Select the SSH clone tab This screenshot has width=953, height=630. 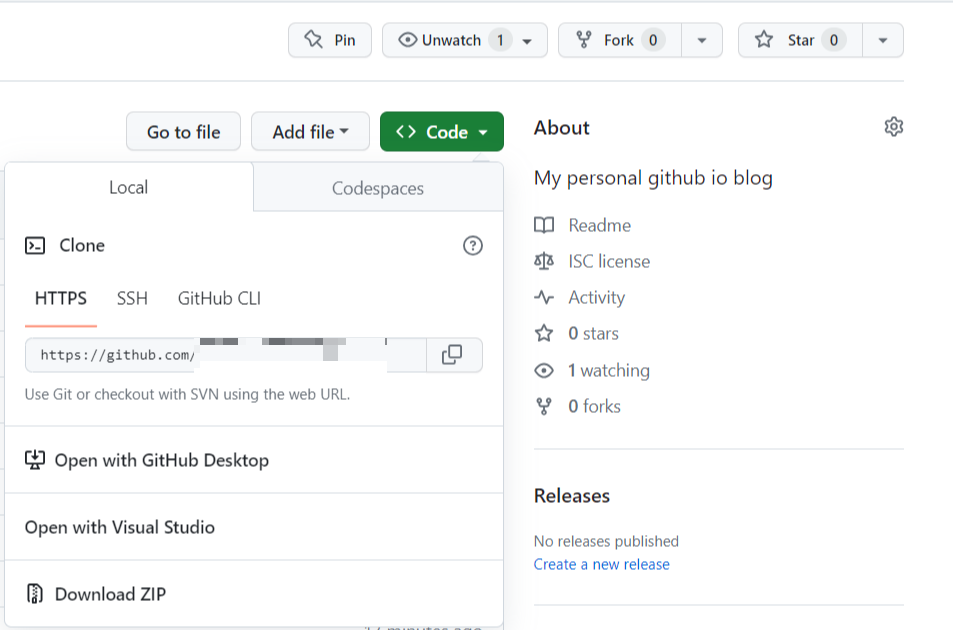point(131,298)
